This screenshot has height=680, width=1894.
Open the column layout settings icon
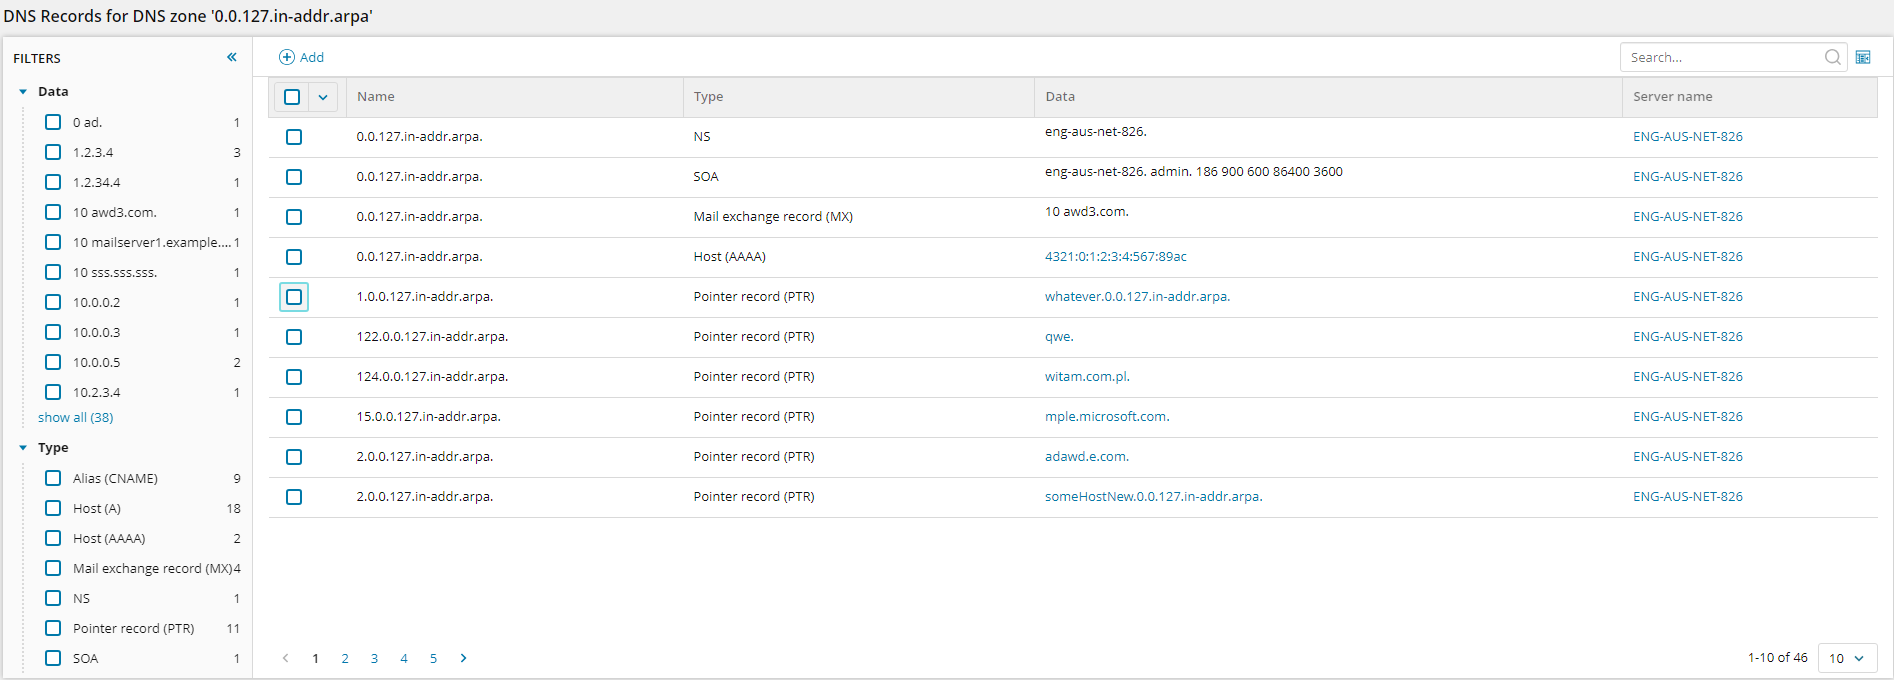tap(1863, 57)
